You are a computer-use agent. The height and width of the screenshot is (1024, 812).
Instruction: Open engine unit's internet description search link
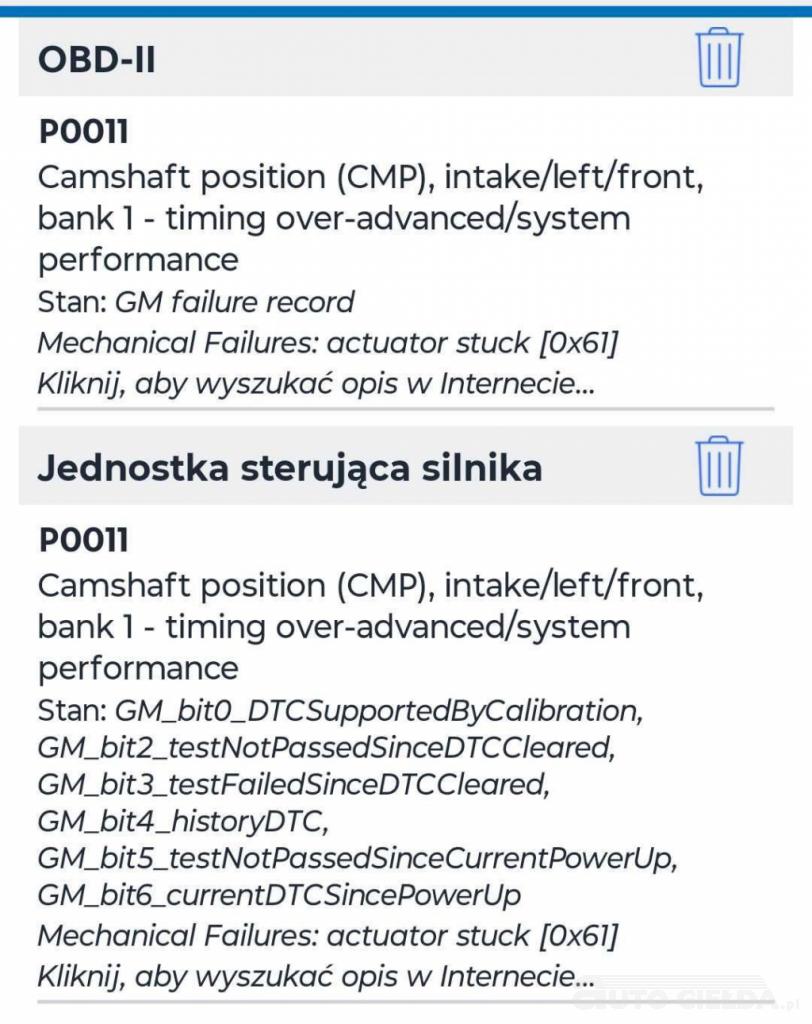(316, 975)
